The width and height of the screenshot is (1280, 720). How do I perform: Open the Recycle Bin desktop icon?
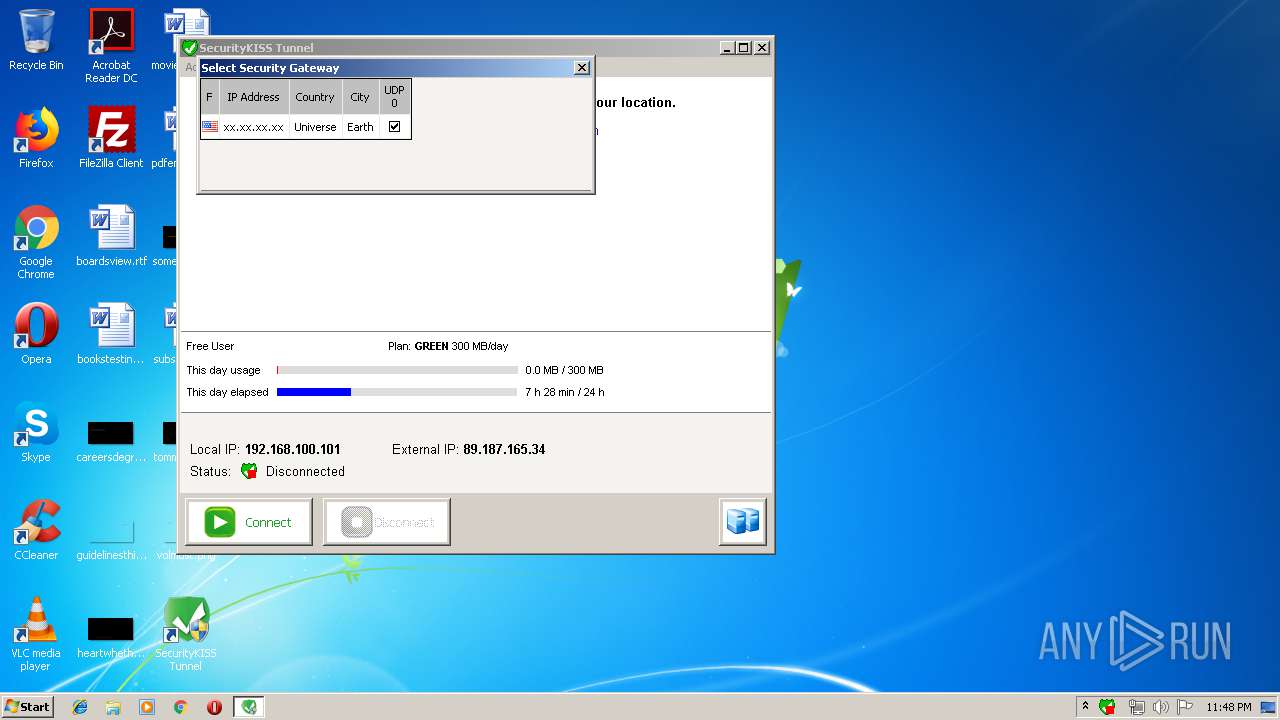click(36, 40)
